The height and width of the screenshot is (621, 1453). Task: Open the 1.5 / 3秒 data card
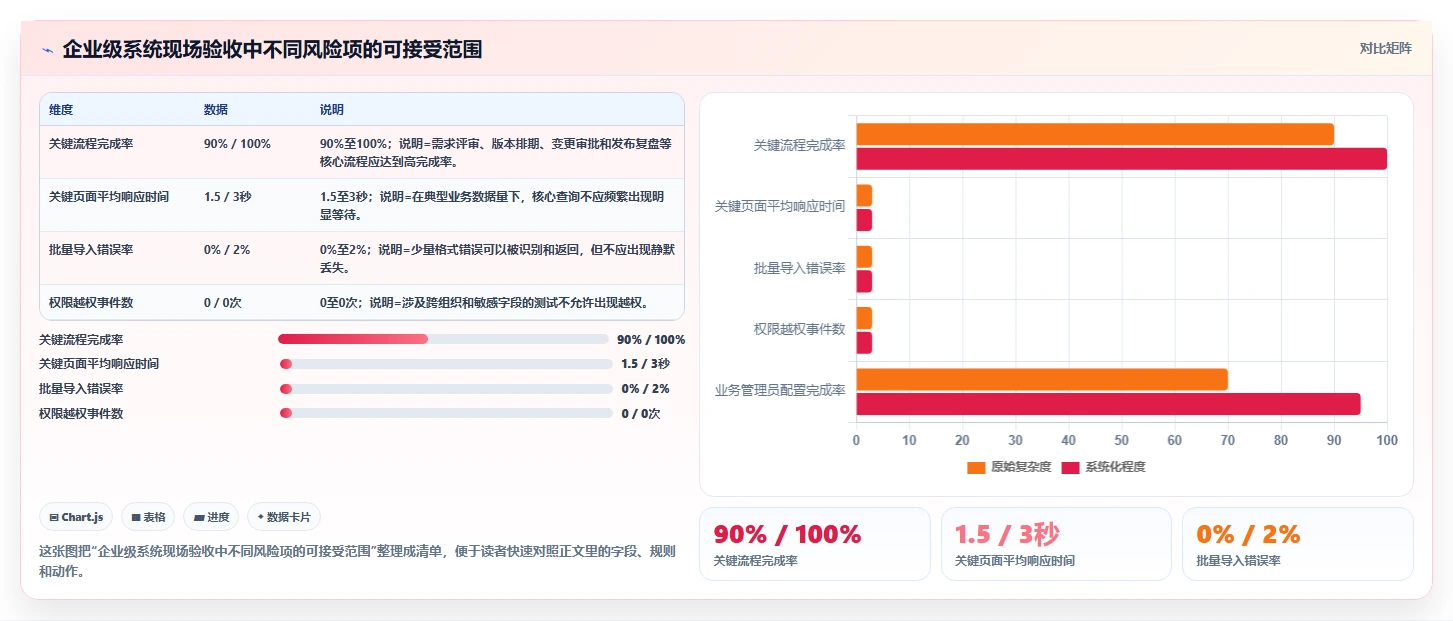coord(1056,543)
